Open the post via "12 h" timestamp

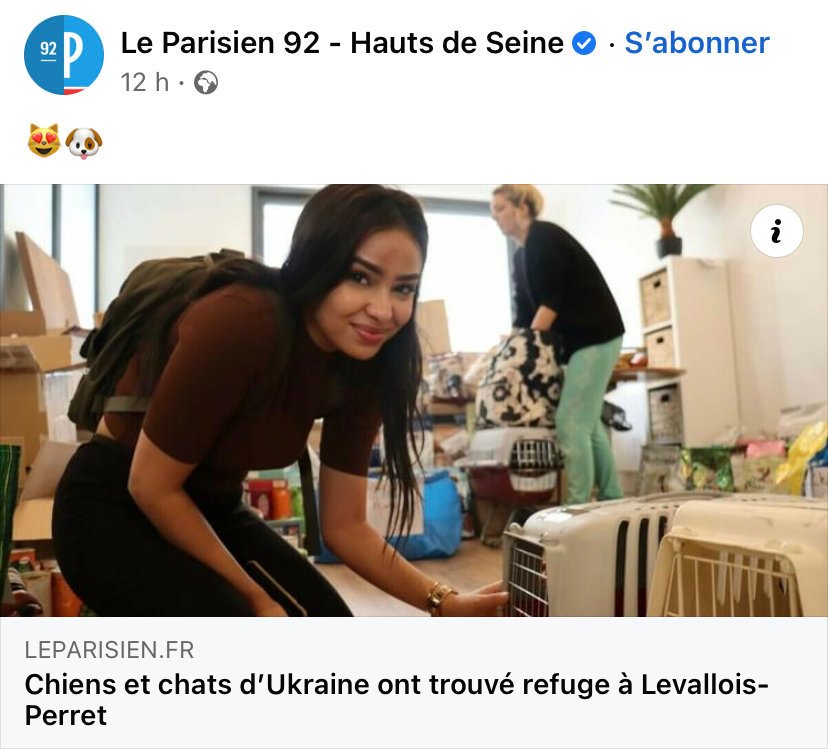tap(145, 83)
